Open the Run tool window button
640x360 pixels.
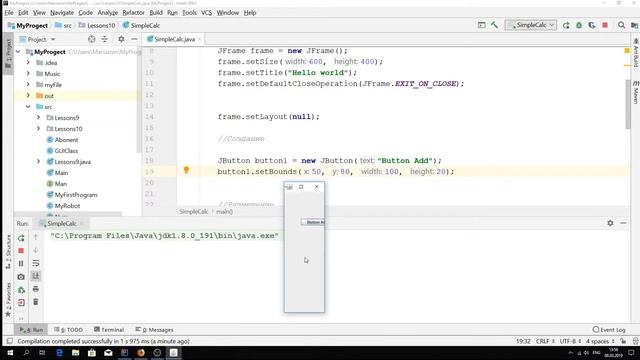[31, 329]
